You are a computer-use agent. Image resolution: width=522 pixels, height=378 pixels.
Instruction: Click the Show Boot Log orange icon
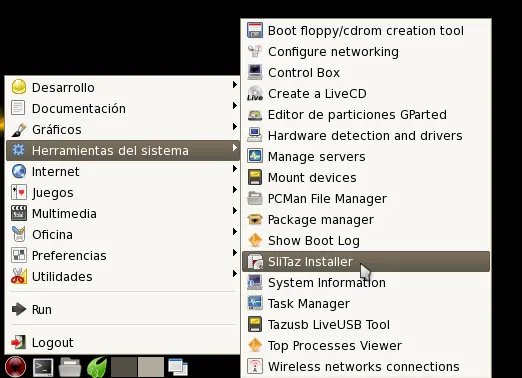pos(255,240)
